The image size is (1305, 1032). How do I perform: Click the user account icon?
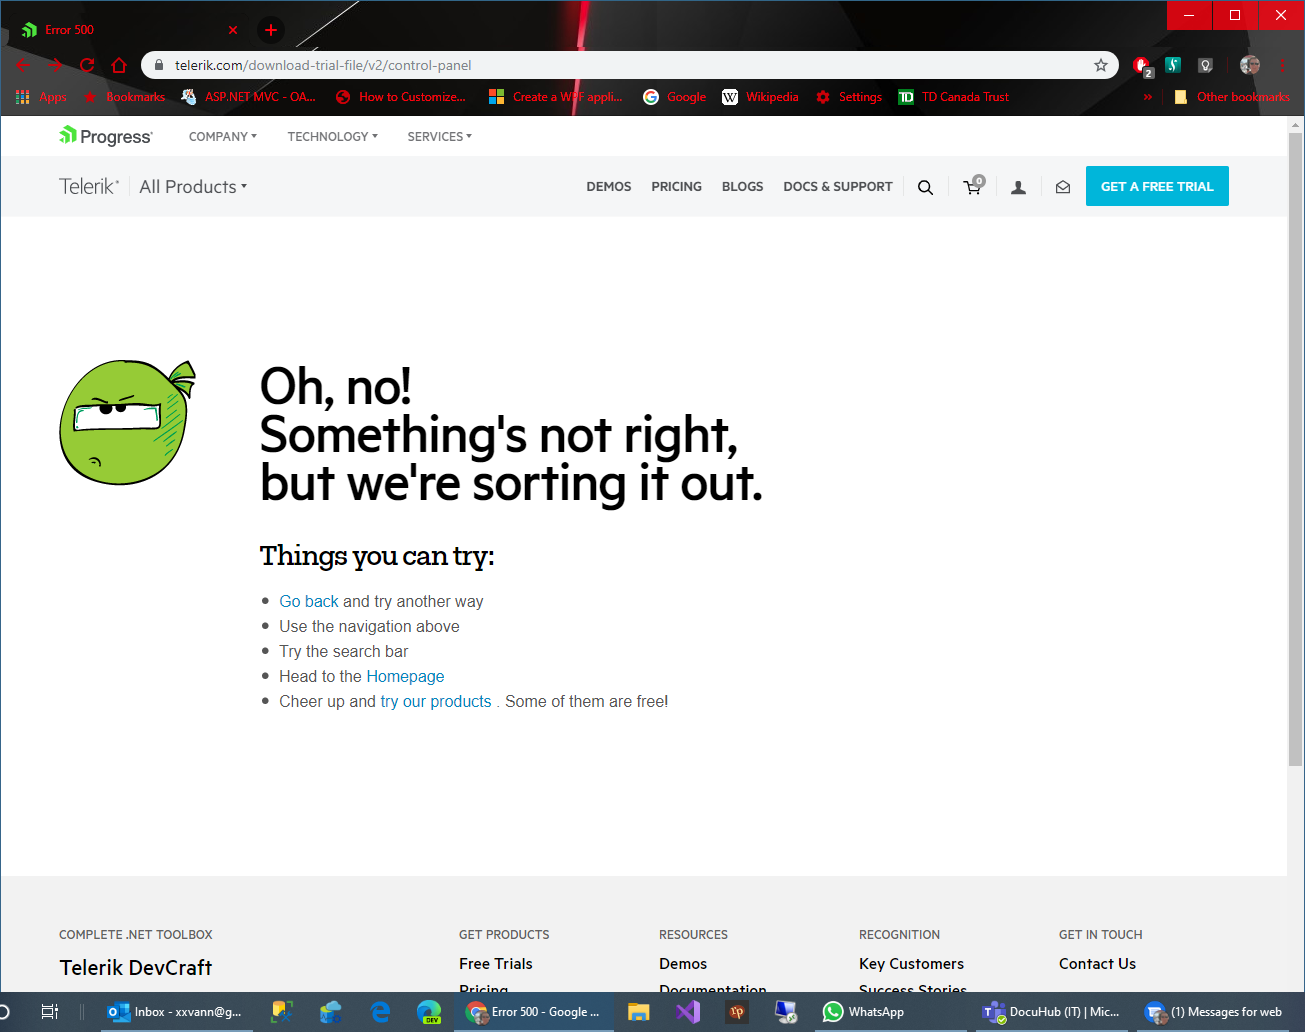1018,187
